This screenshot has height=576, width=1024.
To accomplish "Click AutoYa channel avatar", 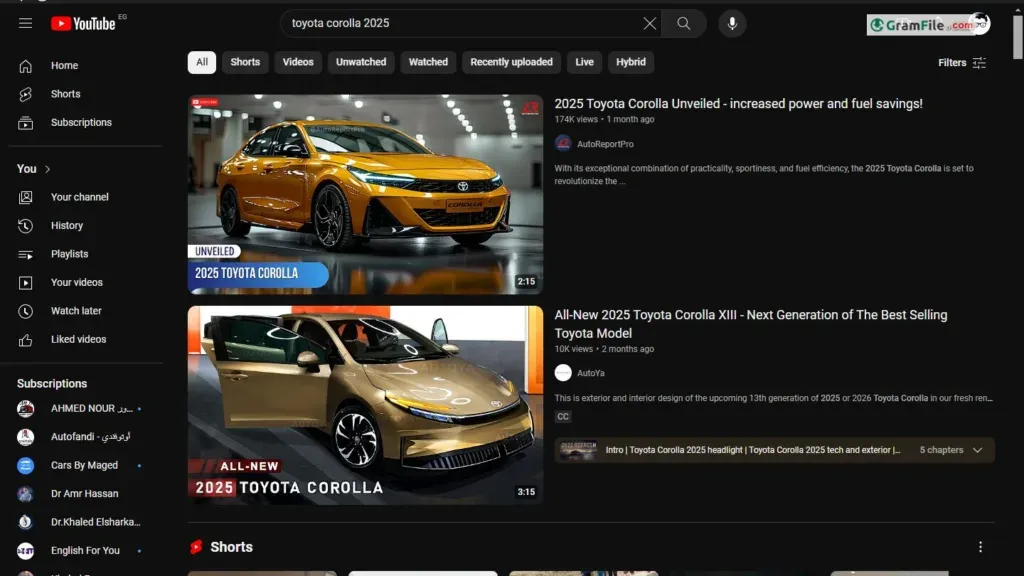I will (x=563, y=373).
